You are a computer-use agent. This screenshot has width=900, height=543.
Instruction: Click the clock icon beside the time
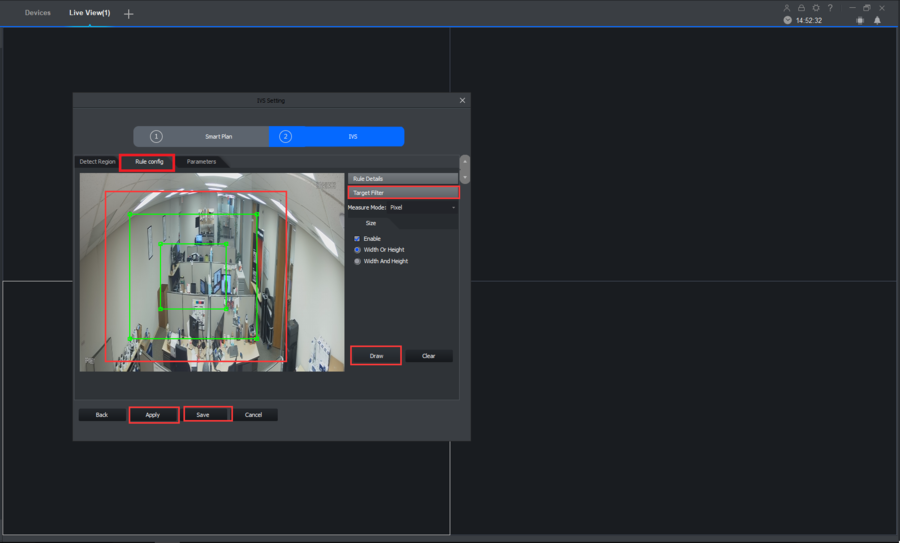(788, 20)
